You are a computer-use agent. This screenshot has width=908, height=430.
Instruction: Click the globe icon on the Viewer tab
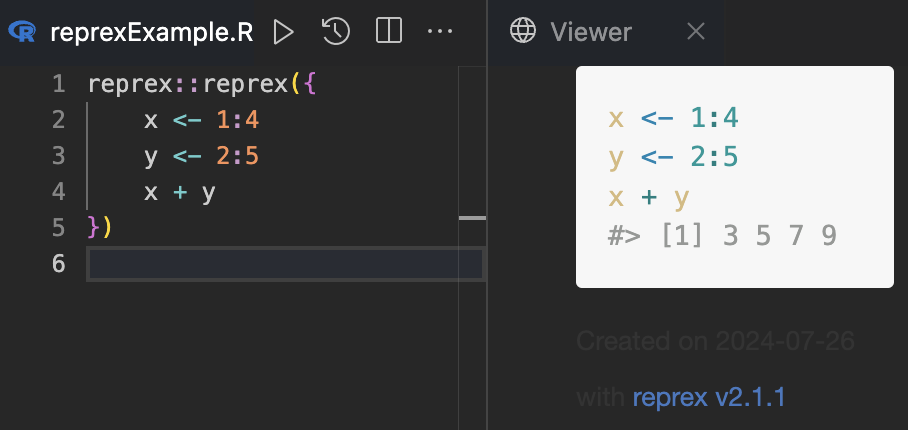tap(523, 32)
